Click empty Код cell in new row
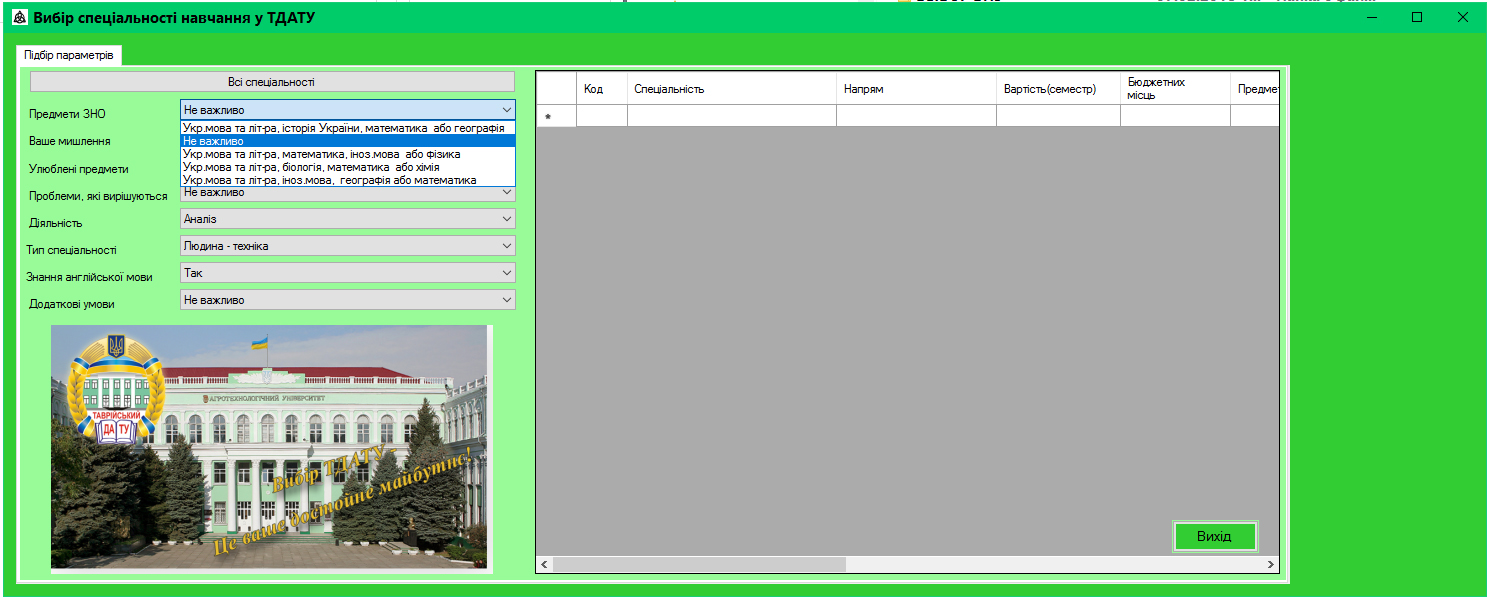1491x597 pixels. click(x=602, y=116)
